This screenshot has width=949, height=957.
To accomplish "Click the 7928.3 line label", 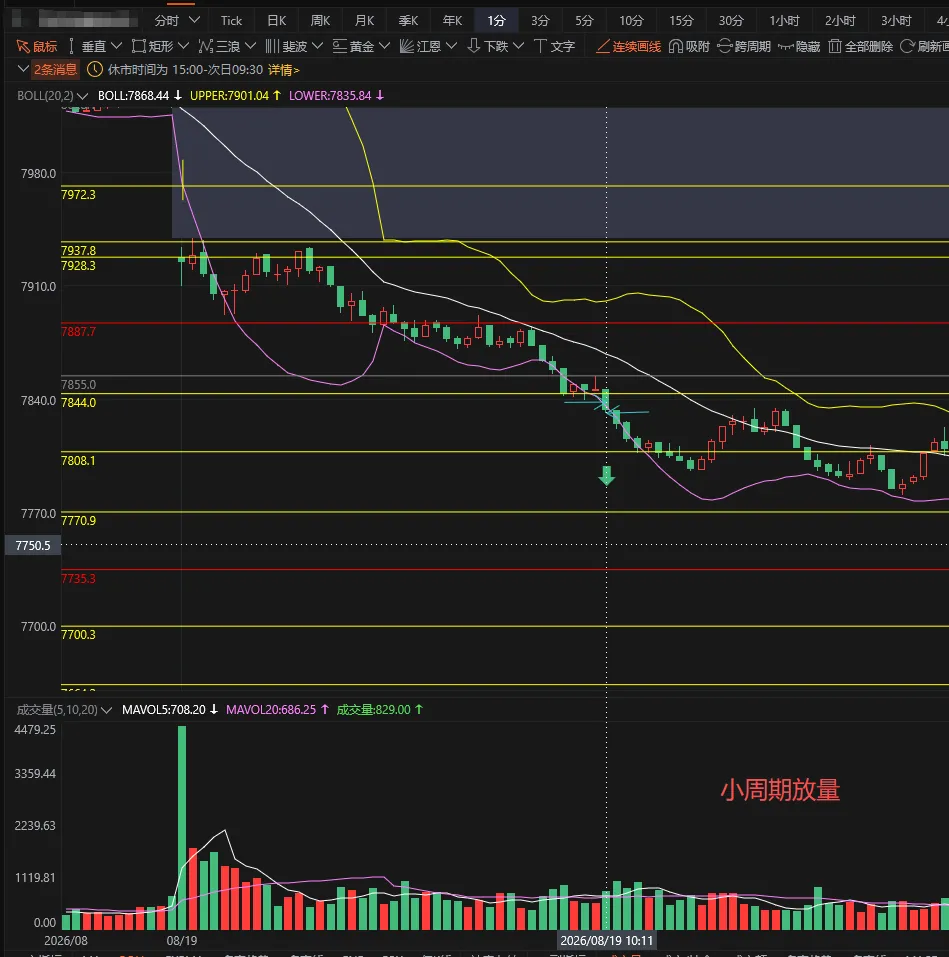I will pyautogui.click(x=78, y=265).
